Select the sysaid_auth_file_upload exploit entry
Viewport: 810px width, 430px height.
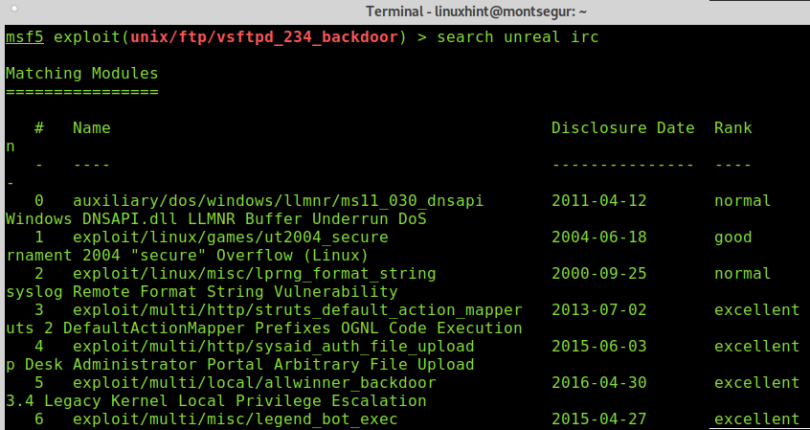click(273, 346)
